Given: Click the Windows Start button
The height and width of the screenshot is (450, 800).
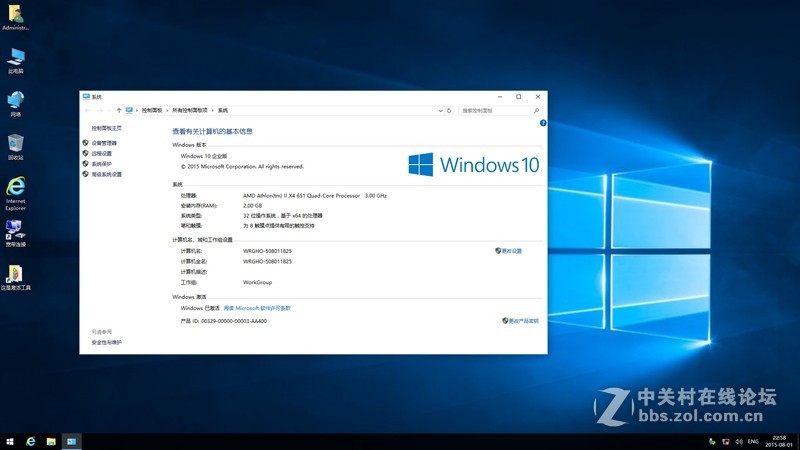Looking at the screenshot, I should [10, 442].
